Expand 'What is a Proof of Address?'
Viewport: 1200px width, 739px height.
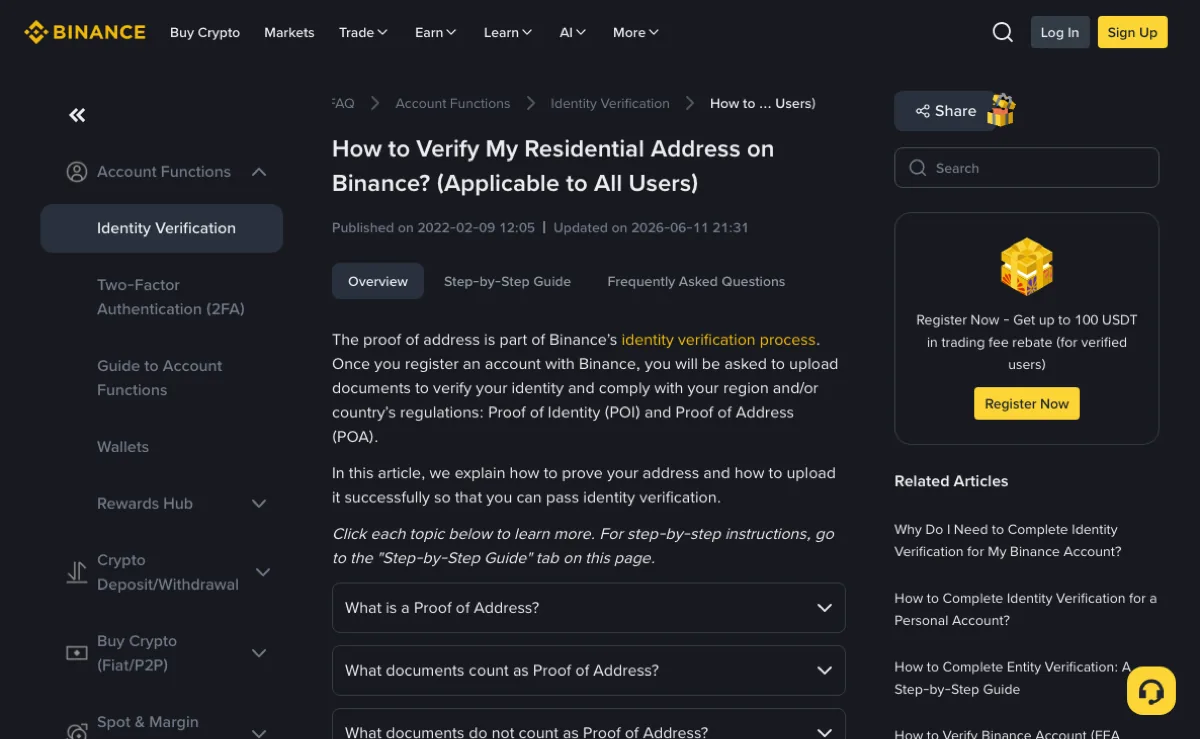click(588, 608)
